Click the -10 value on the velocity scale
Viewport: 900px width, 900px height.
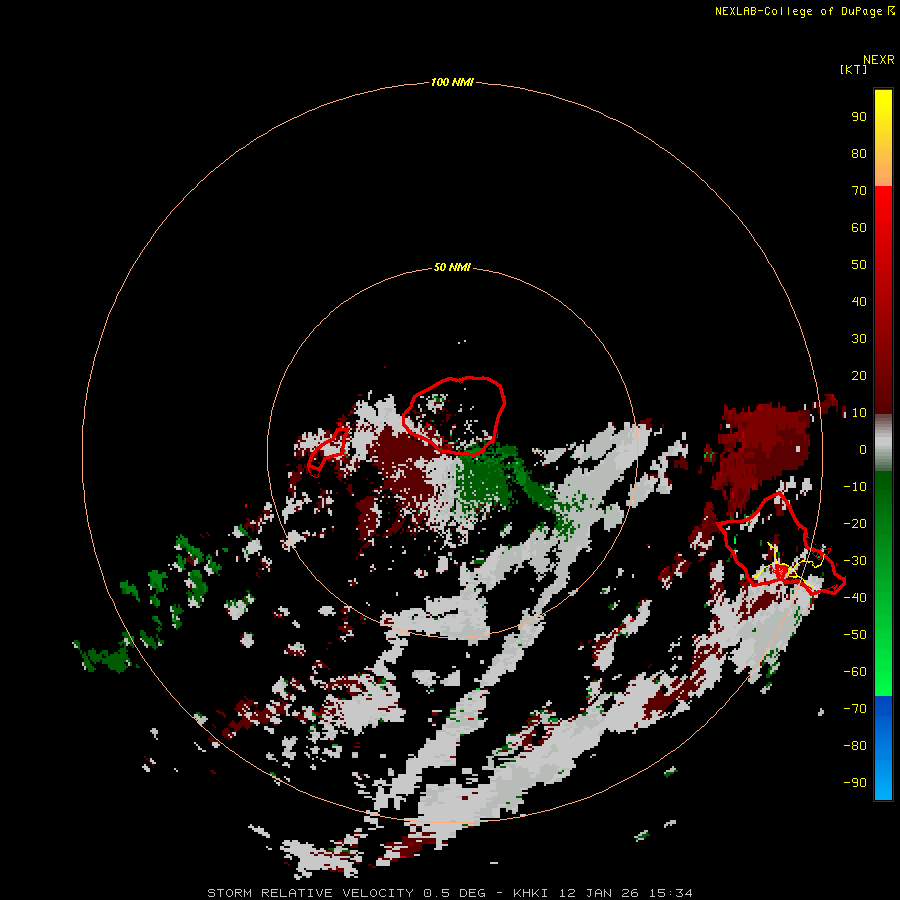(x=855, y=487)
